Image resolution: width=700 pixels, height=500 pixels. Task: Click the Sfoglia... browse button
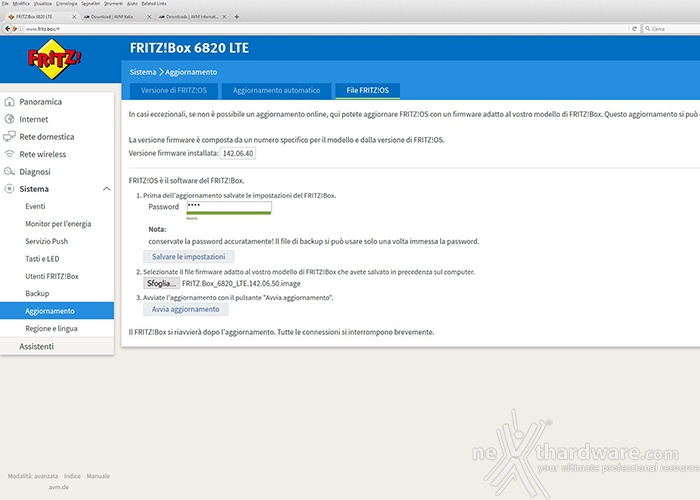161,283
